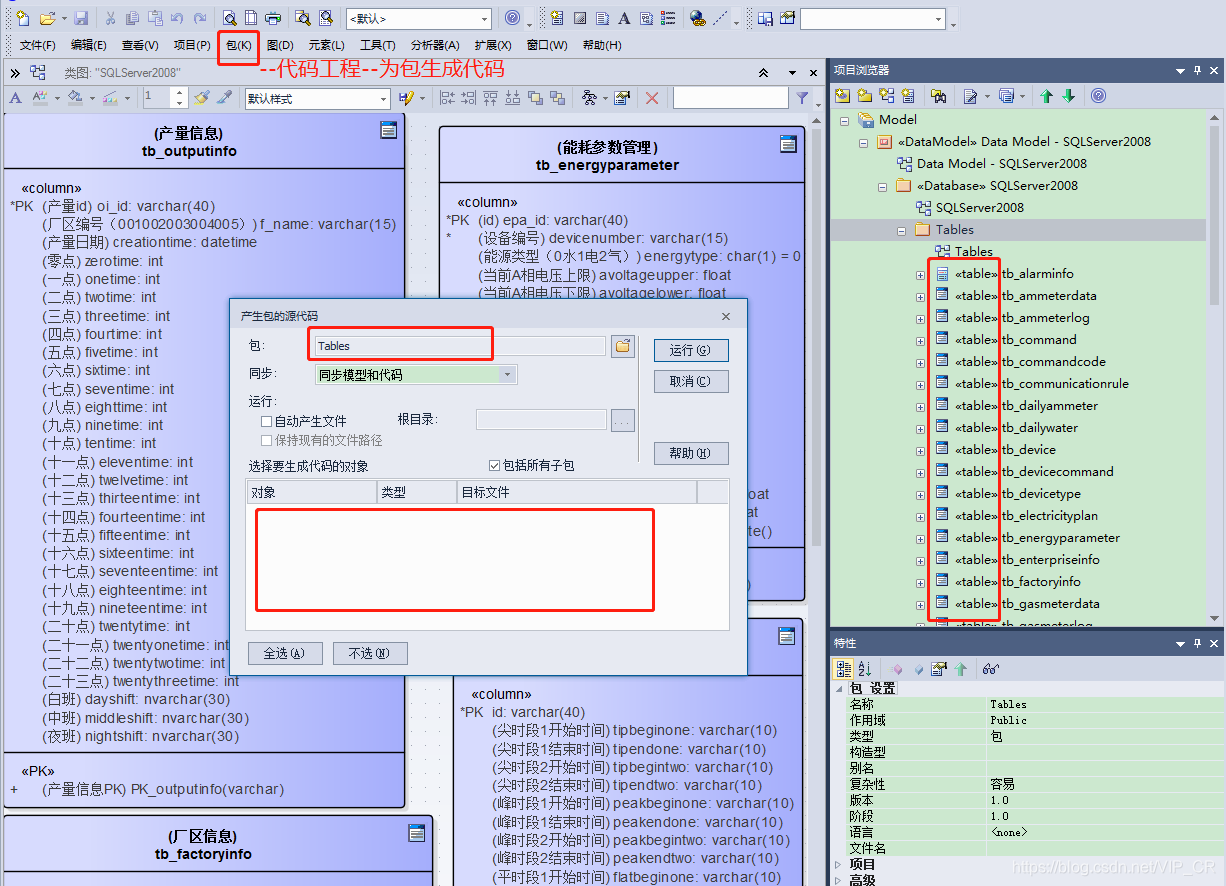The image size is (1226, 886).
Task: Click the filter funnel icon in diagram toolbar
Action: (x=802, y=98)
